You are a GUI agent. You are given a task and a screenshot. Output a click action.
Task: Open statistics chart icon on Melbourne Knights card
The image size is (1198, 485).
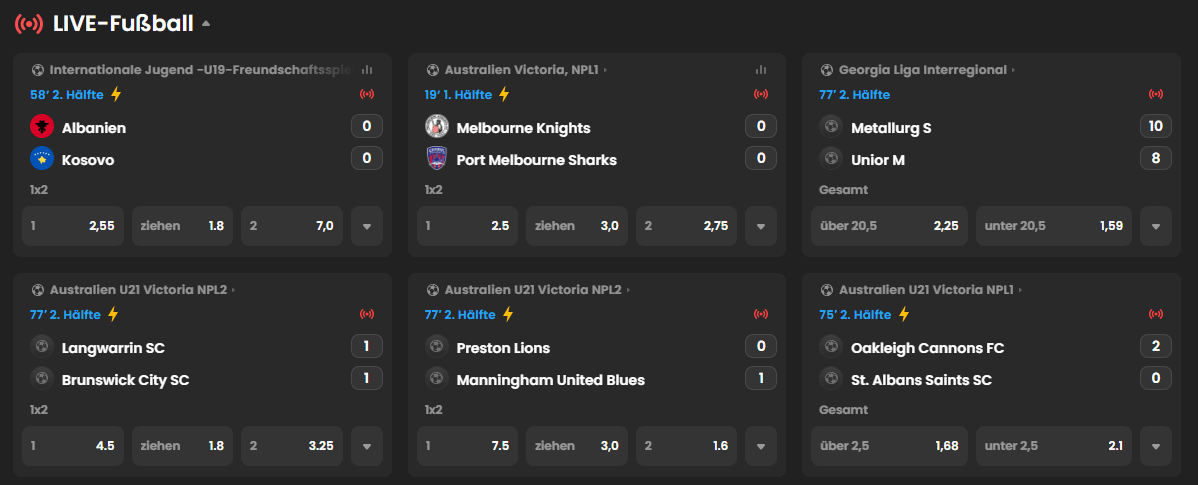pos(761,70)
